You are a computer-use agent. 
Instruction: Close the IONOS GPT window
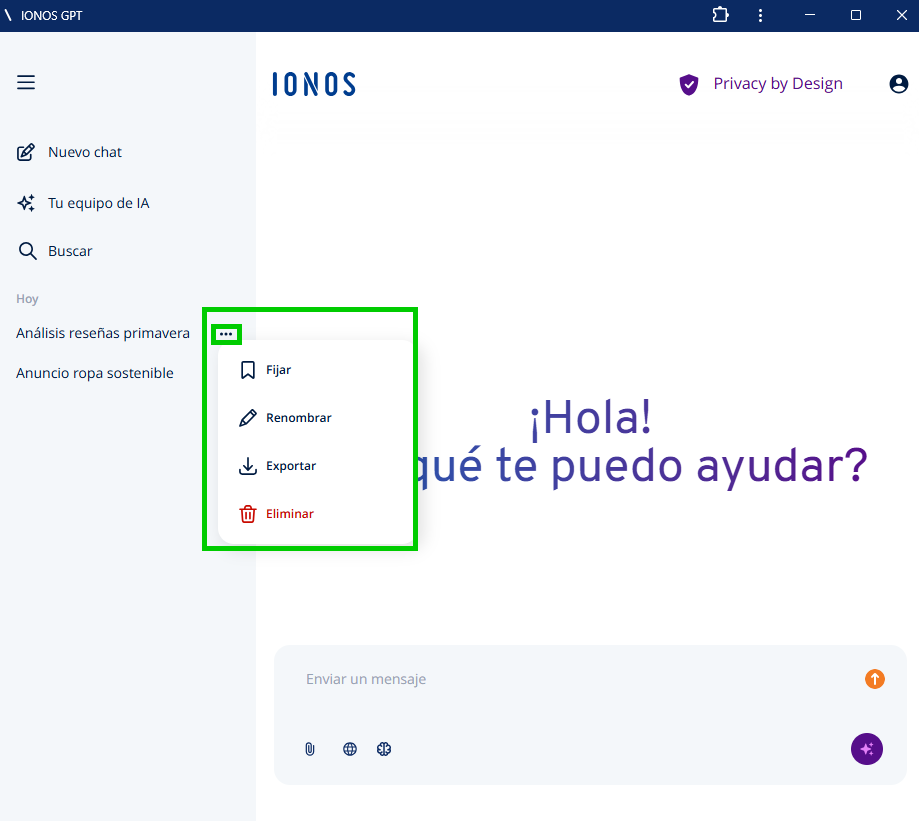pyautogui.click(x=901, y=15)
